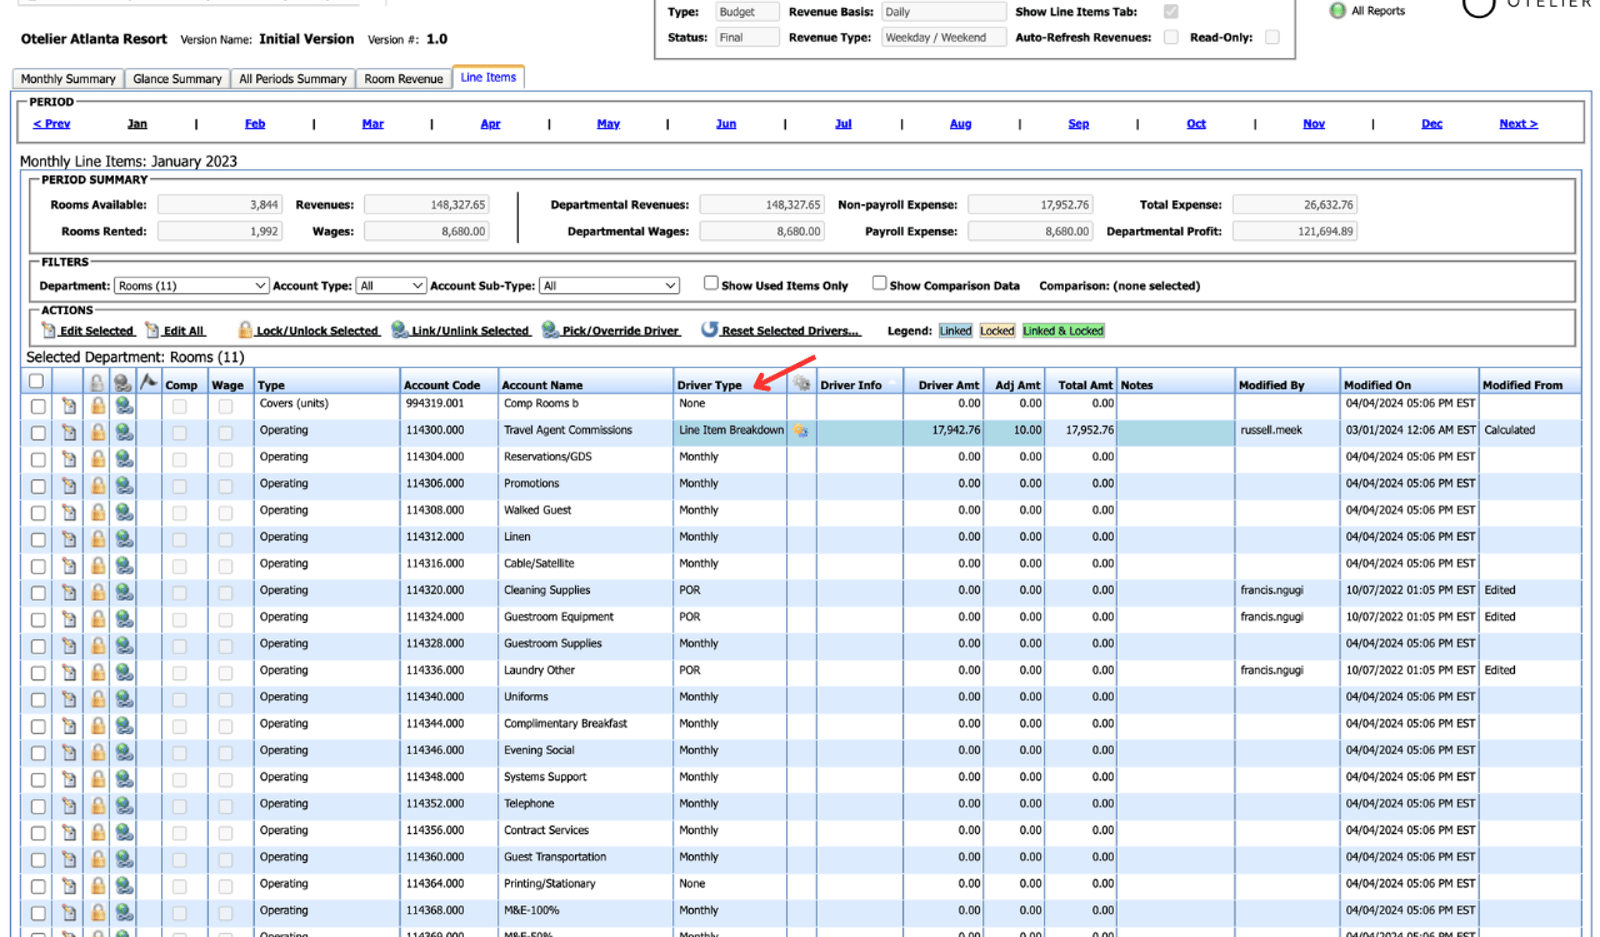Sort by Driver Type column header

[x=709, y=385]
